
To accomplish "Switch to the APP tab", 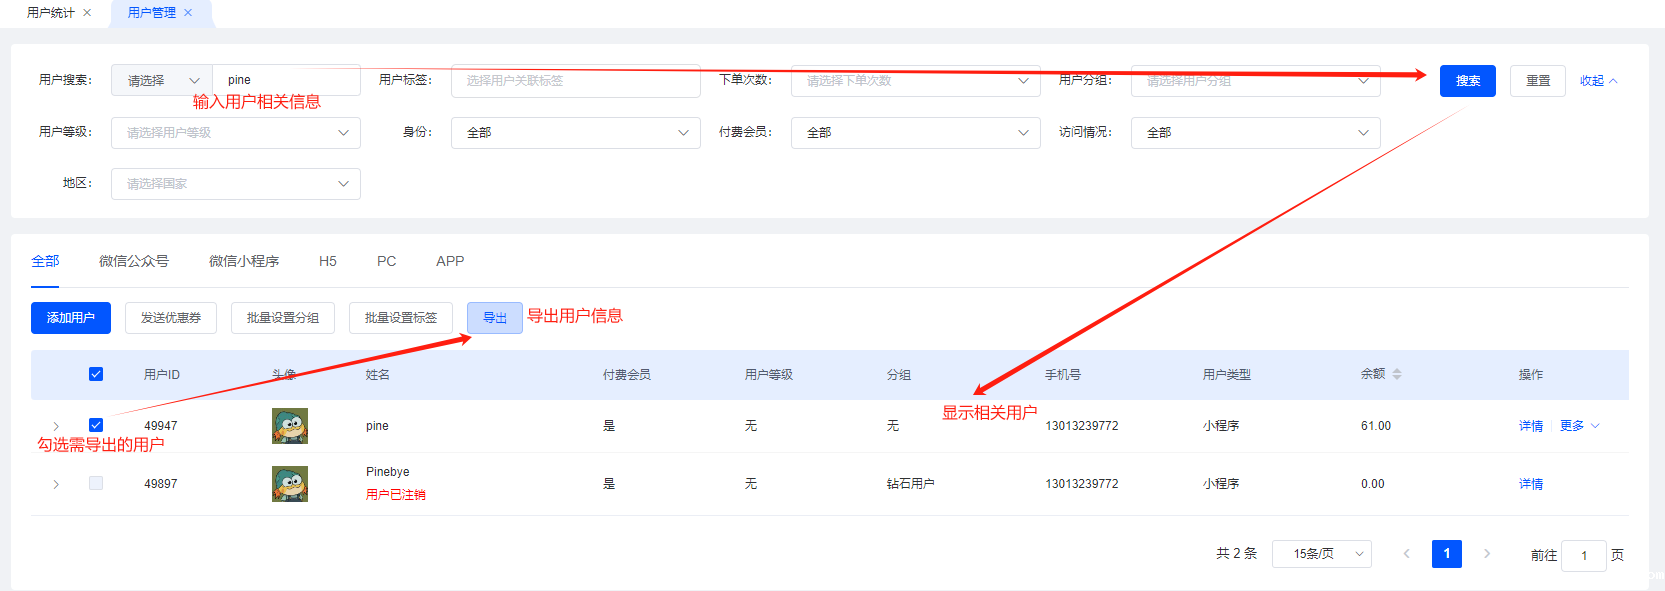I will [x=450, y=261].
